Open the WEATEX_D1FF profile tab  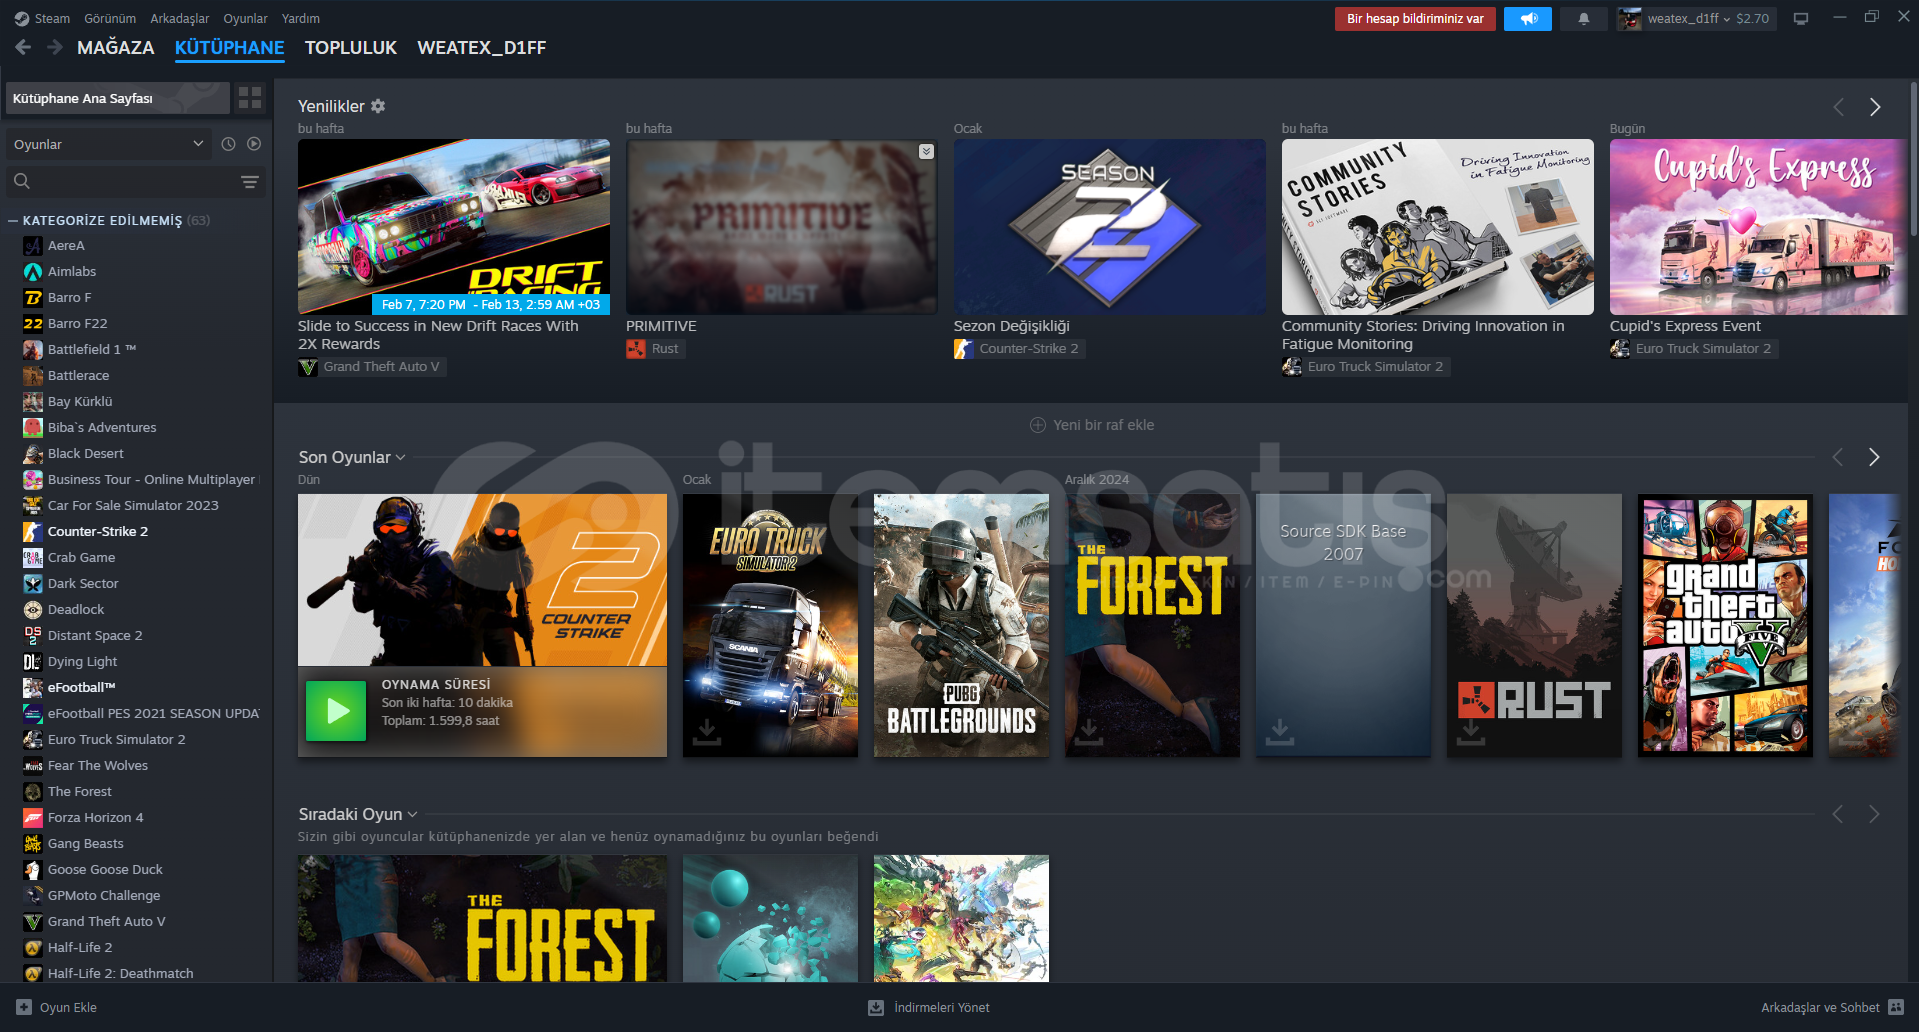(482, 47)
